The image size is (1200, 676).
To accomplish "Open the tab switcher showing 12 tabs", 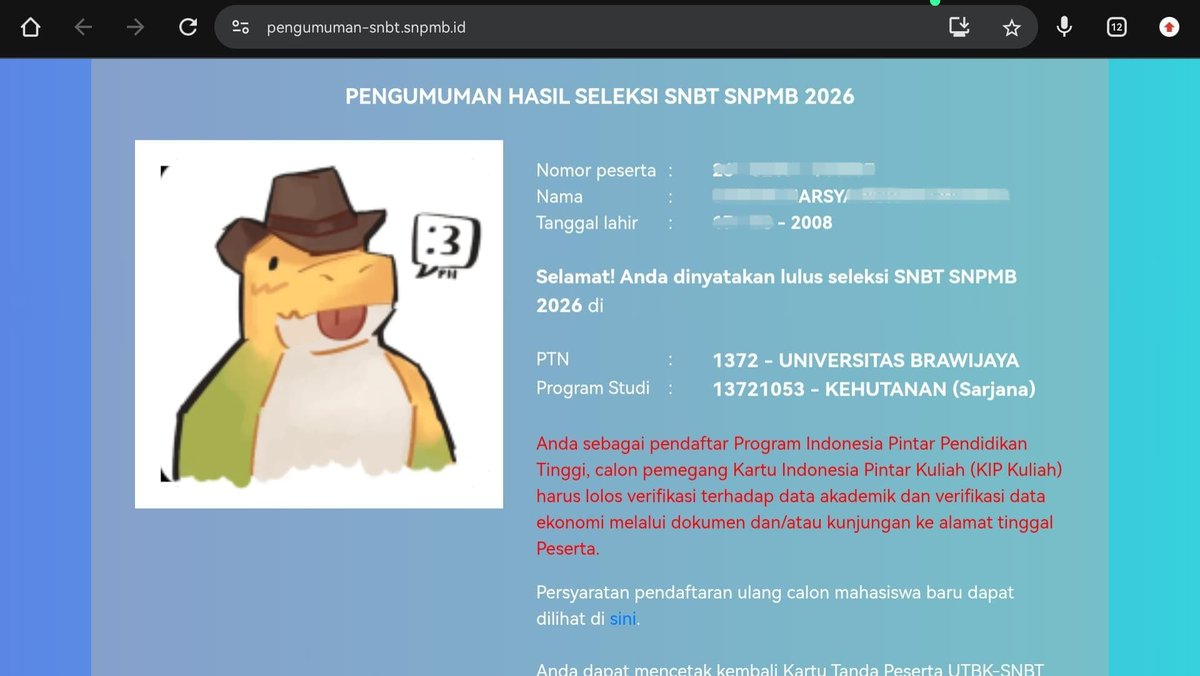I will click(1117, 28).
